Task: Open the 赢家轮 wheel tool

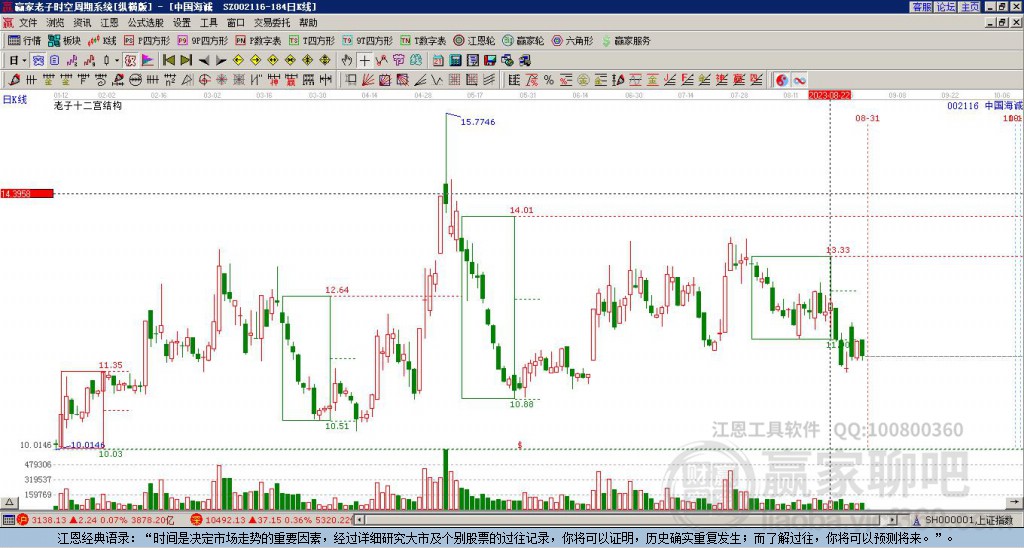Action: [x=523, y=40]
